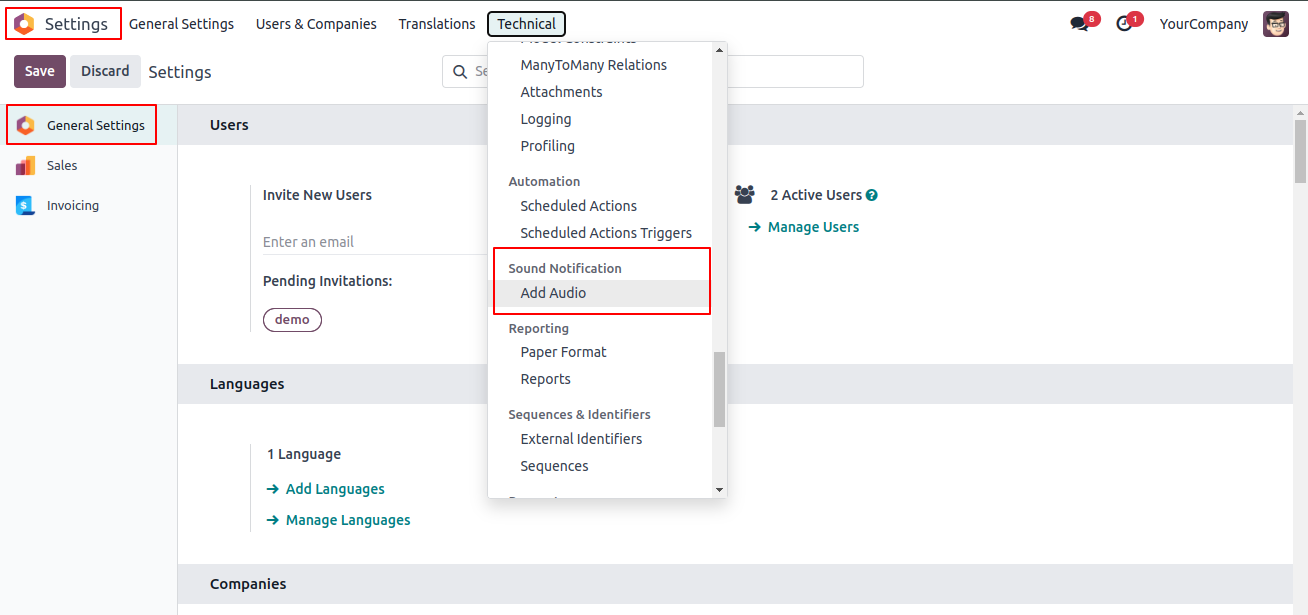Click the dropdown menu scrollbar down arrow
Viewport: 1308px width, 615px height.
coord(719,490)
